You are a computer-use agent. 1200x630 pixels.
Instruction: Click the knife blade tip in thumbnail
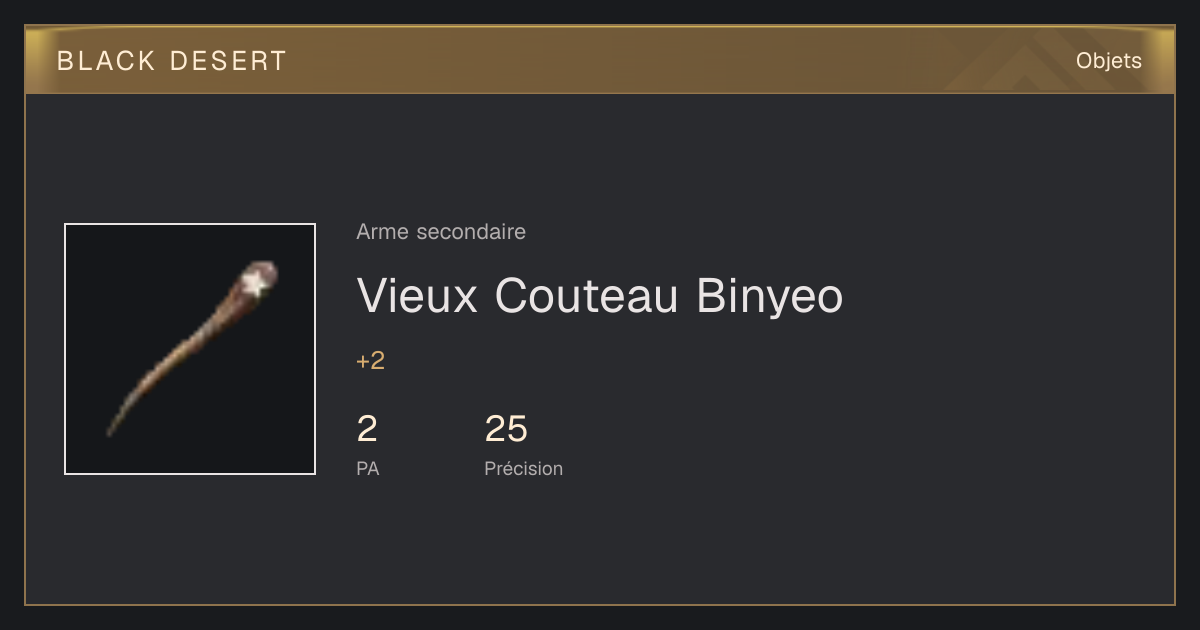coord(112,428)
